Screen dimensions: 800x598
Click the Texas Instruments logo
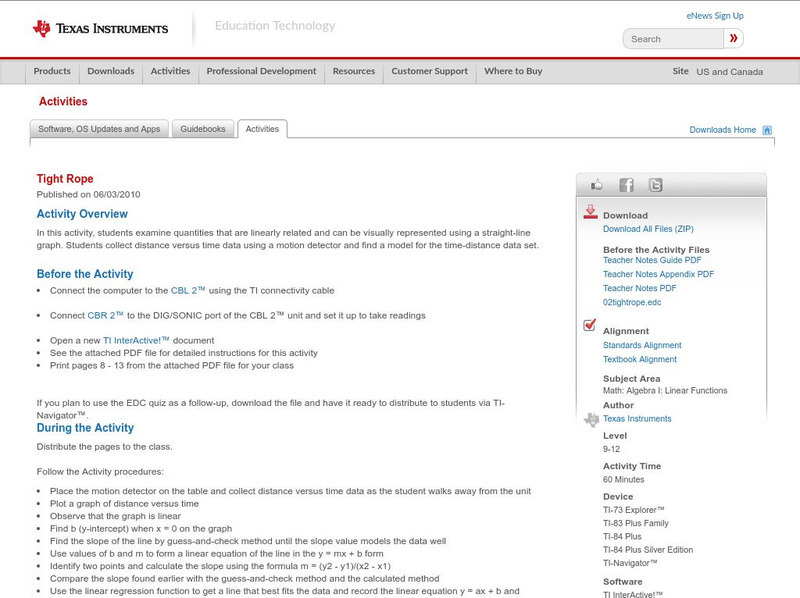pyautogui.click(x=101, y=29)
